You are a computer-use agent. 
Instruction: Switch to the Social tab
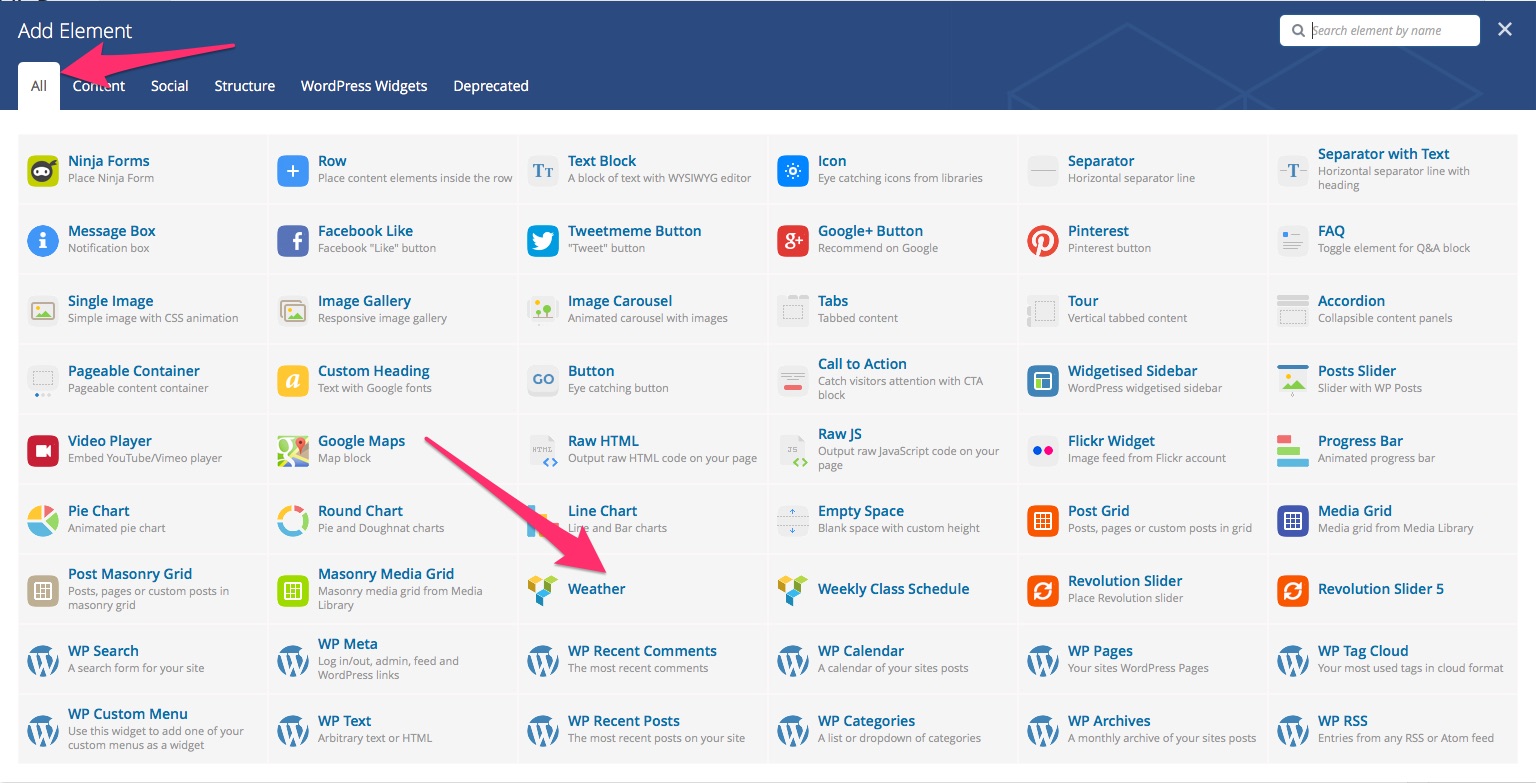pyautogui.click(x=170, y=86)
